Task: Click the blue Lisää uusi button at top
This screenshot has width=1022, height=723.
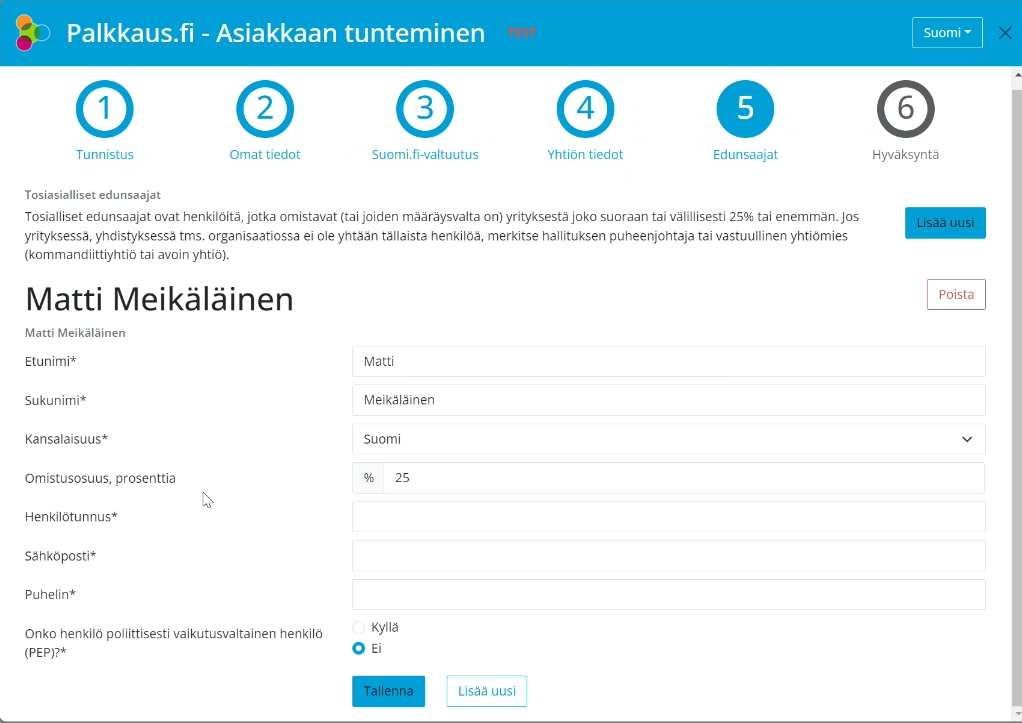Action: [944, 223]
